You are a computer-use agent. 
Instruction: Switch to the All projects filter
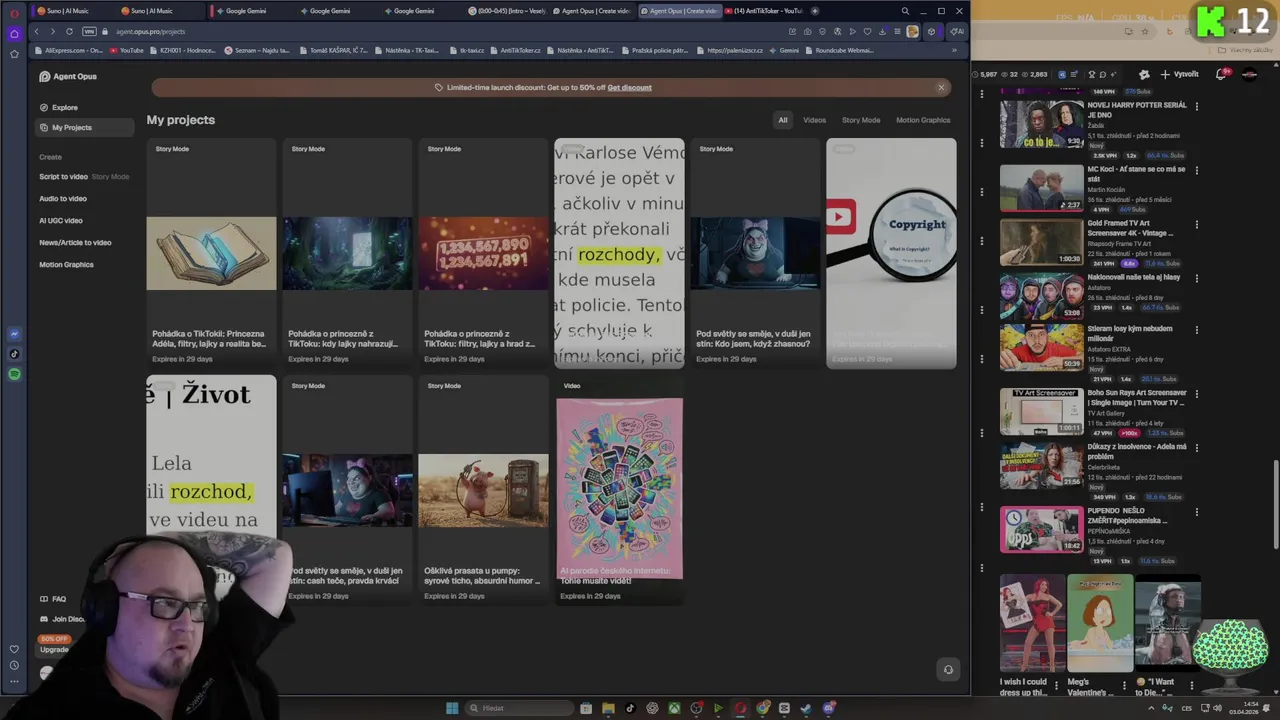(783, 120)
